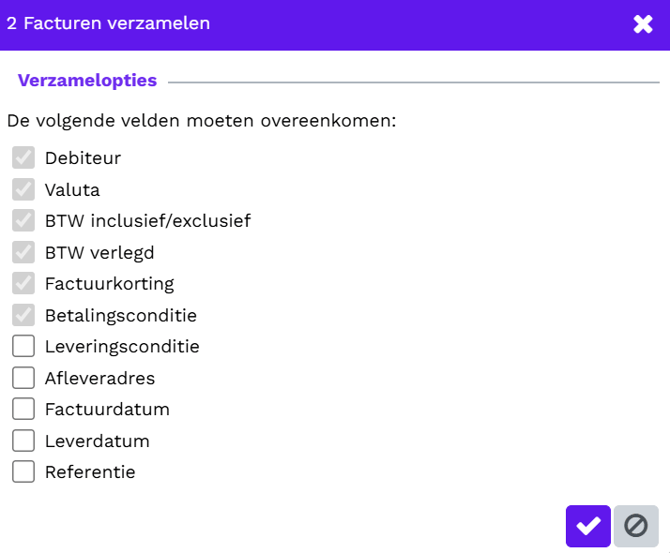This screenshot has height=553, width=670.
Task: Click the disabled Valuta checkbox
Action: click(24, 189)
